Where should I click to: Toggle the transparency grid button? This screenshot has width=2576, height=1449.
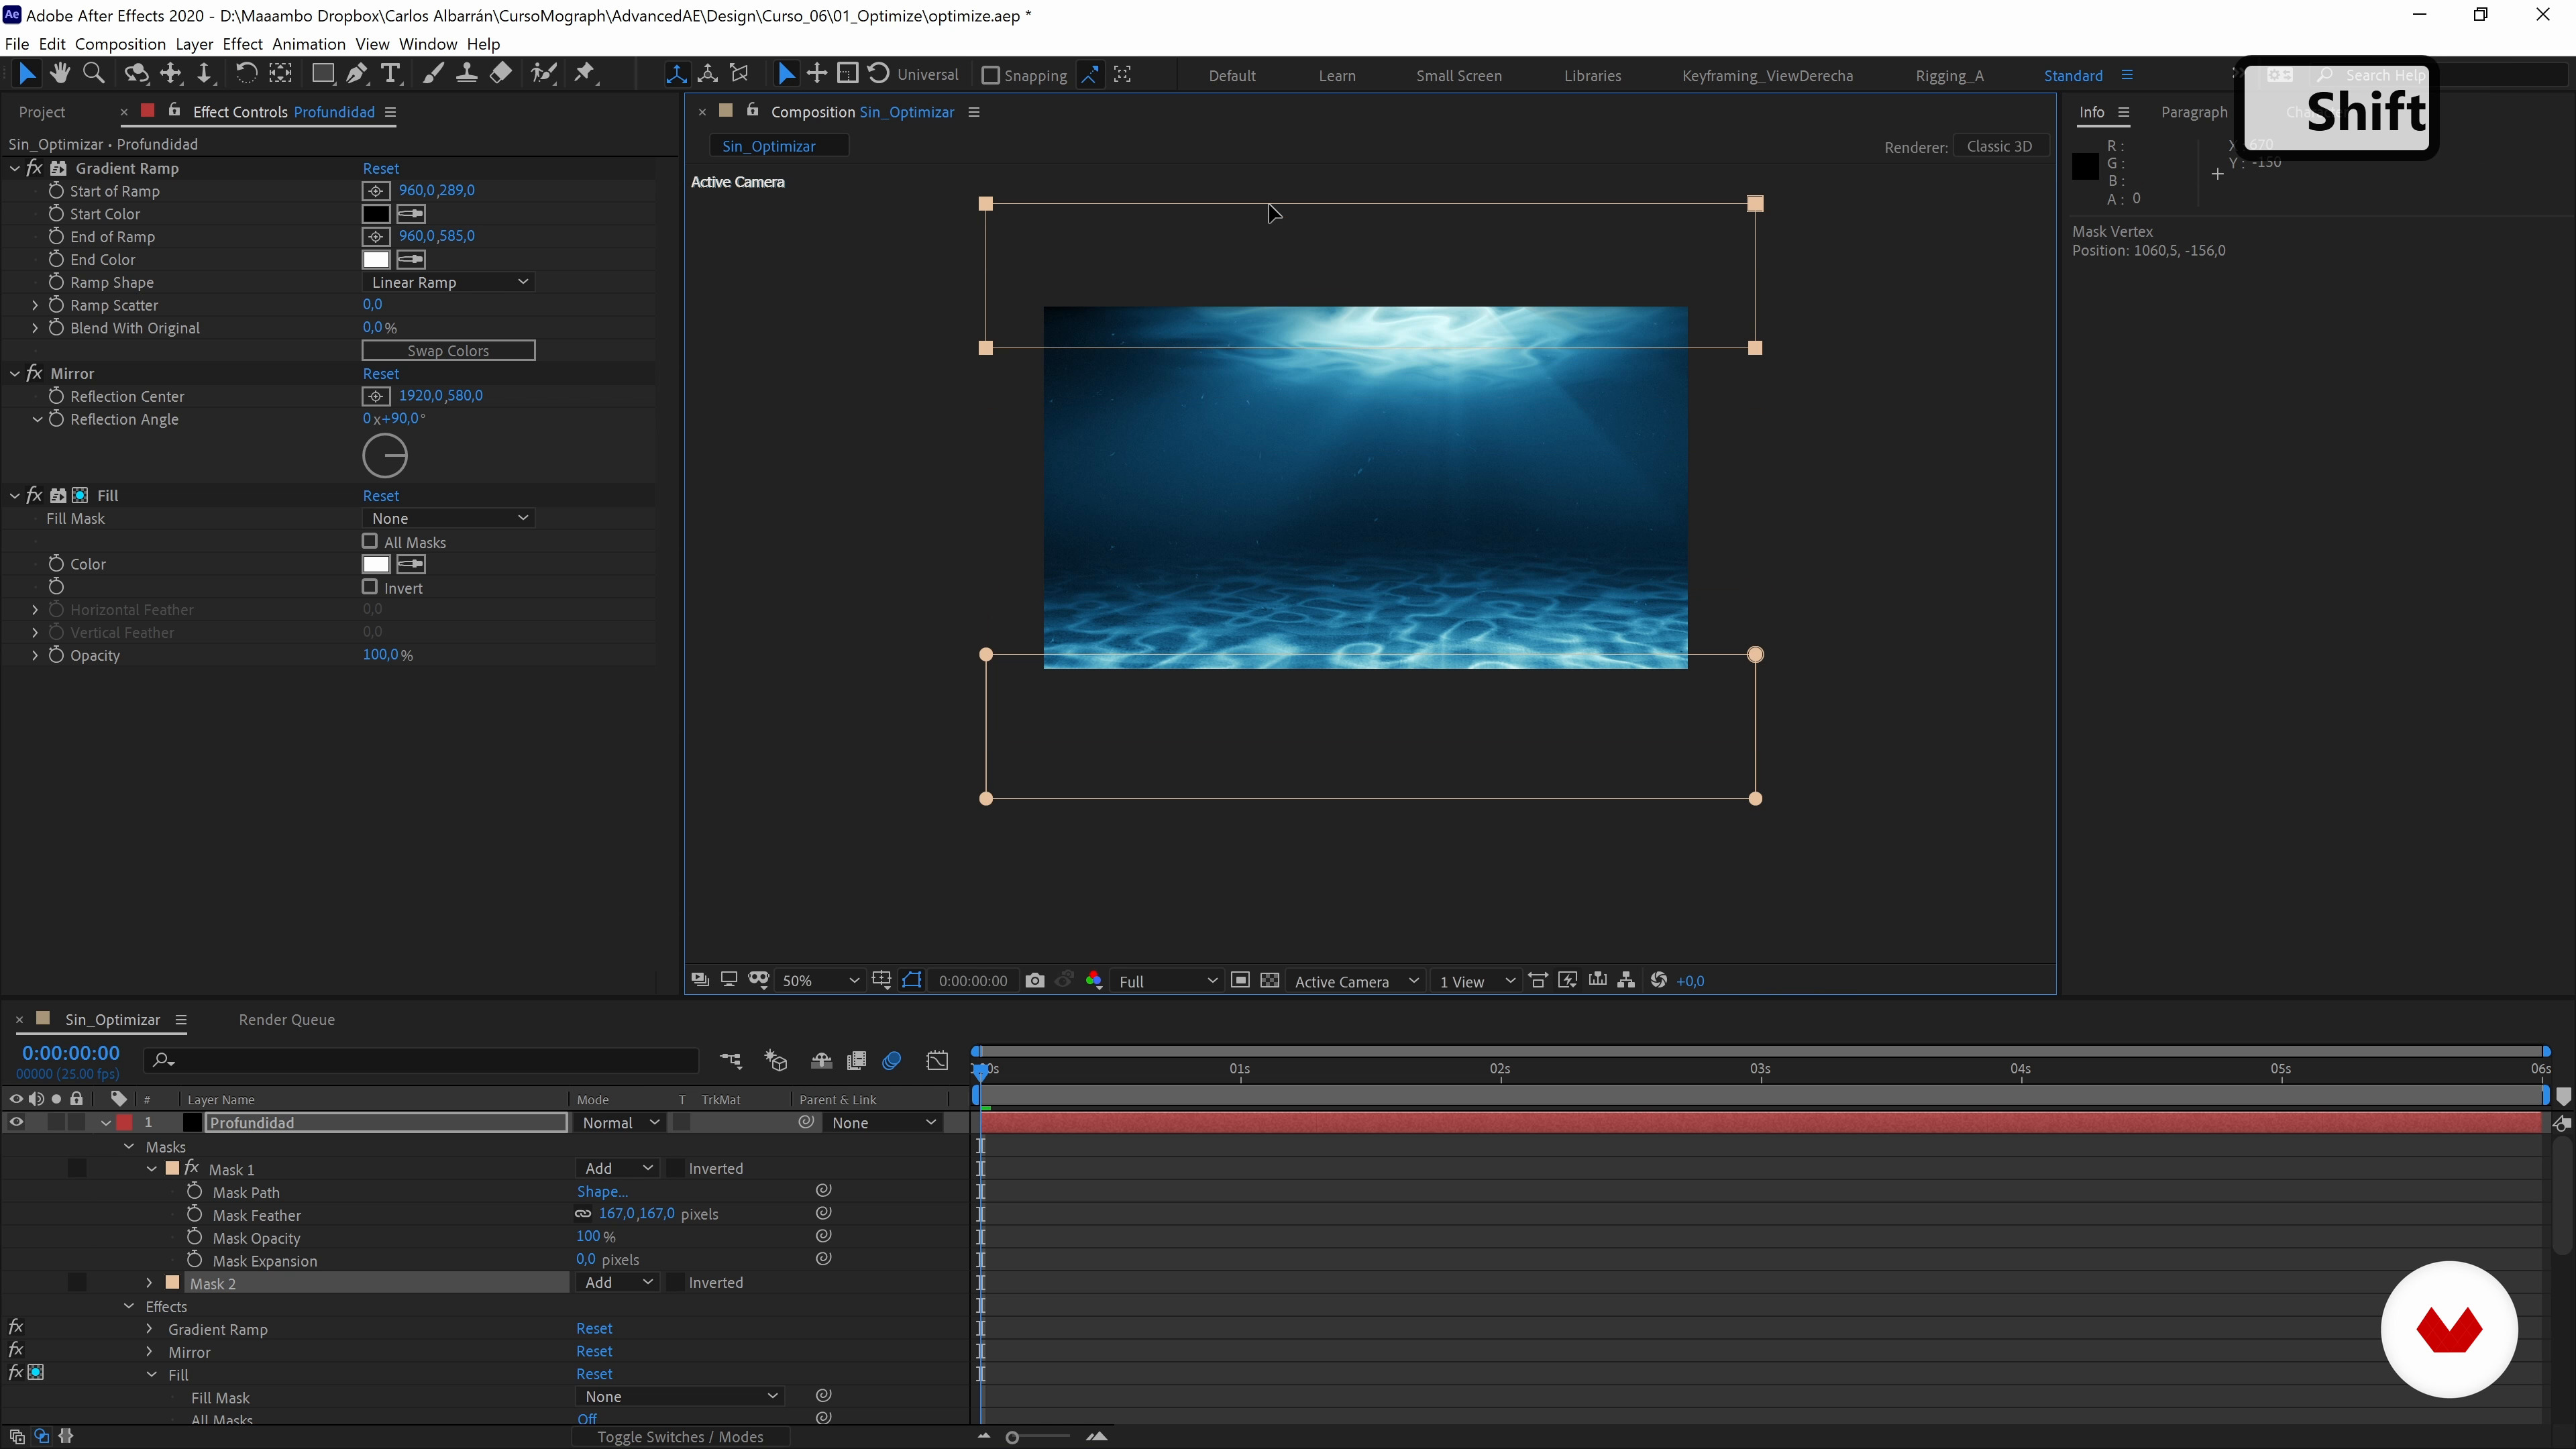pyautogui.click(x=1270, y=980)
